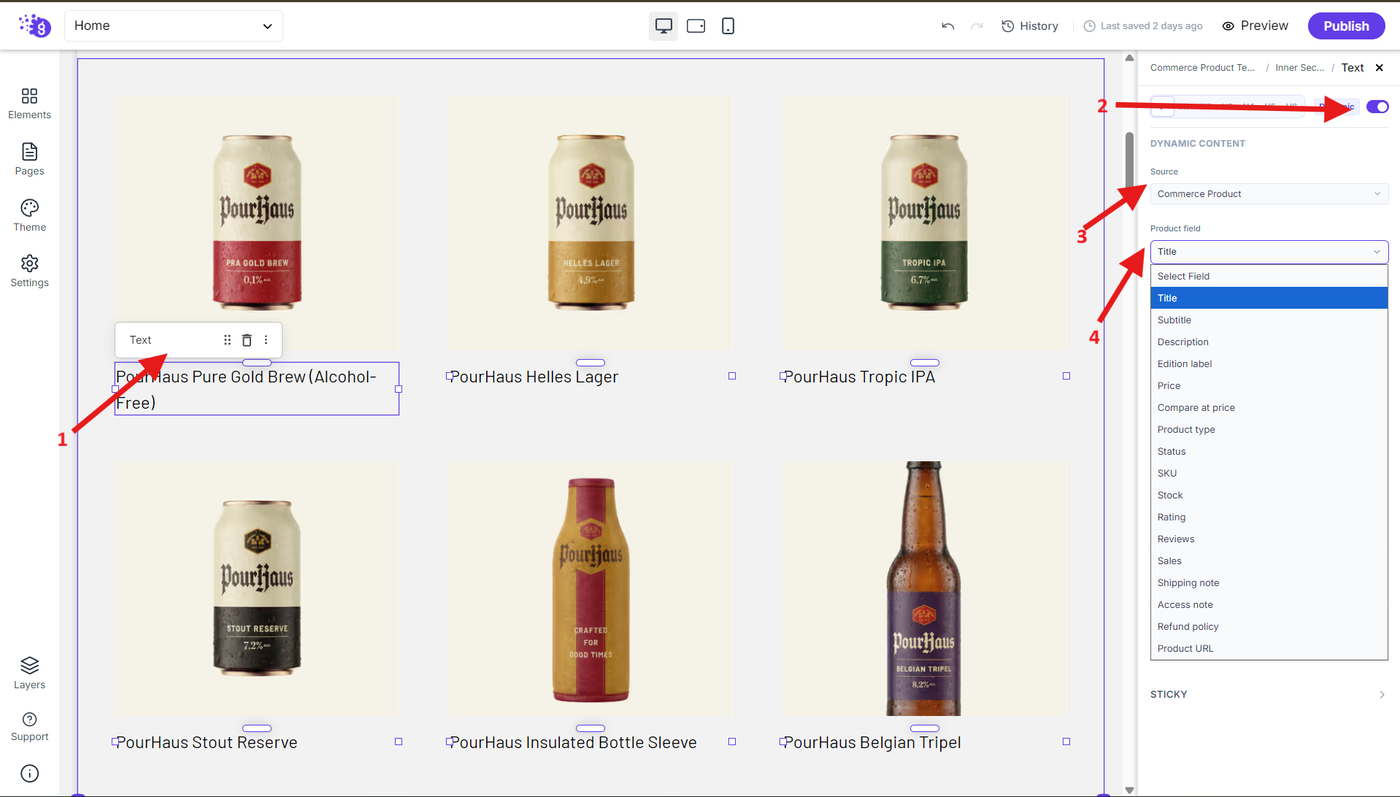Open more options on the Text toolbar
The height and width of the screenshot is (797, 1400).
(x=266, y=340)
